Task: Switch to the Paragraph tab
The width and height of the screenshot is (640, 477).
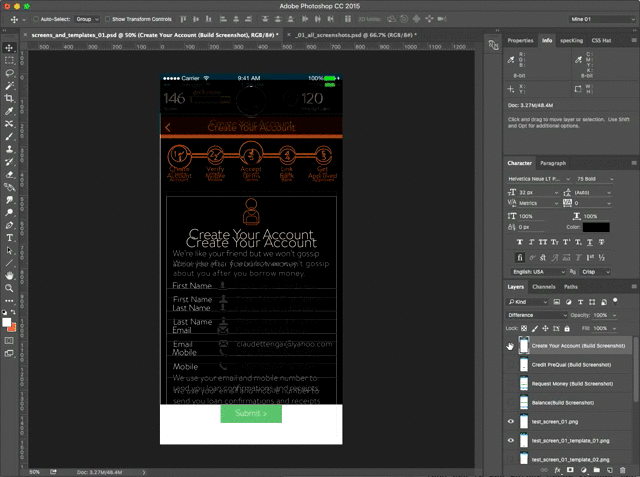Action: [x=553, y=163]
